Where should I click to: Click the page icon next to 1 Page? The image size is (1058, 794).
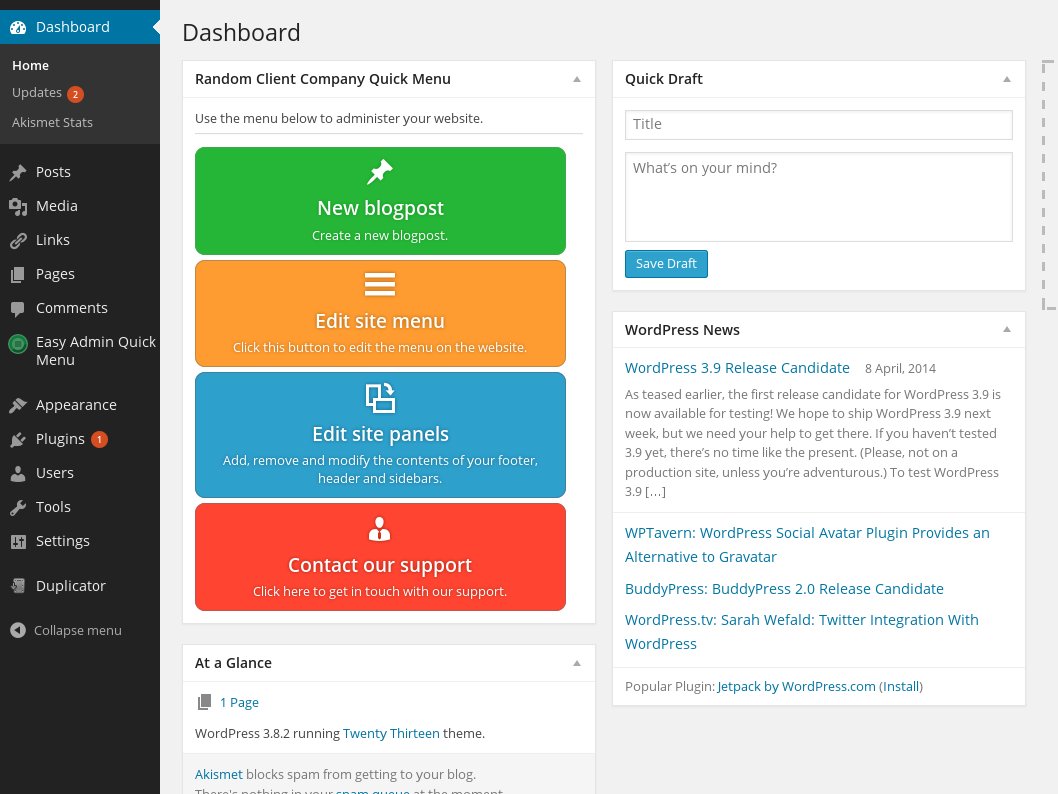point(204,702)
